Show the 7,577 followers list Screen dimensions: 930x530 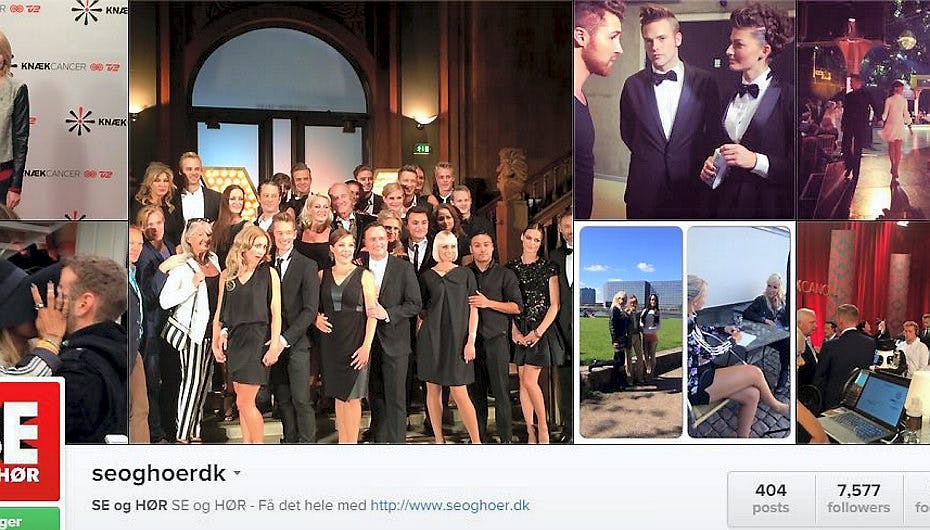(x=859, y=499)
